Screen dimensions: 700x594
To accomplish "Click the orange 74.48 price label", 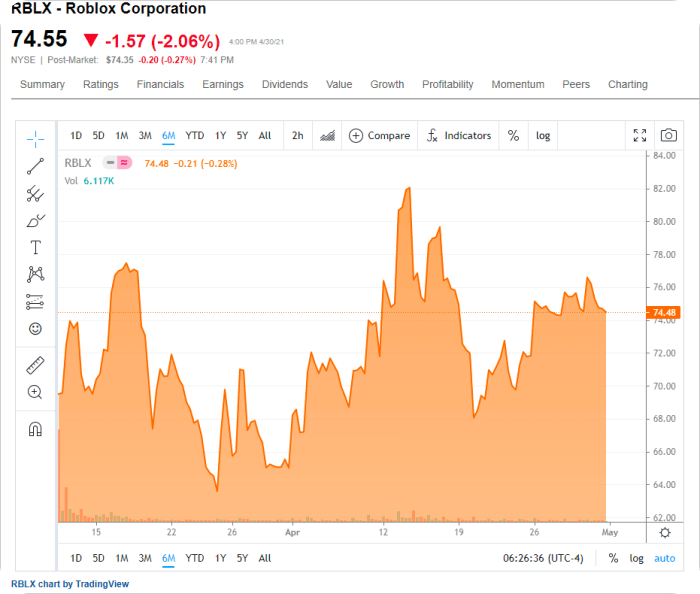I will (x=664, y=312).
